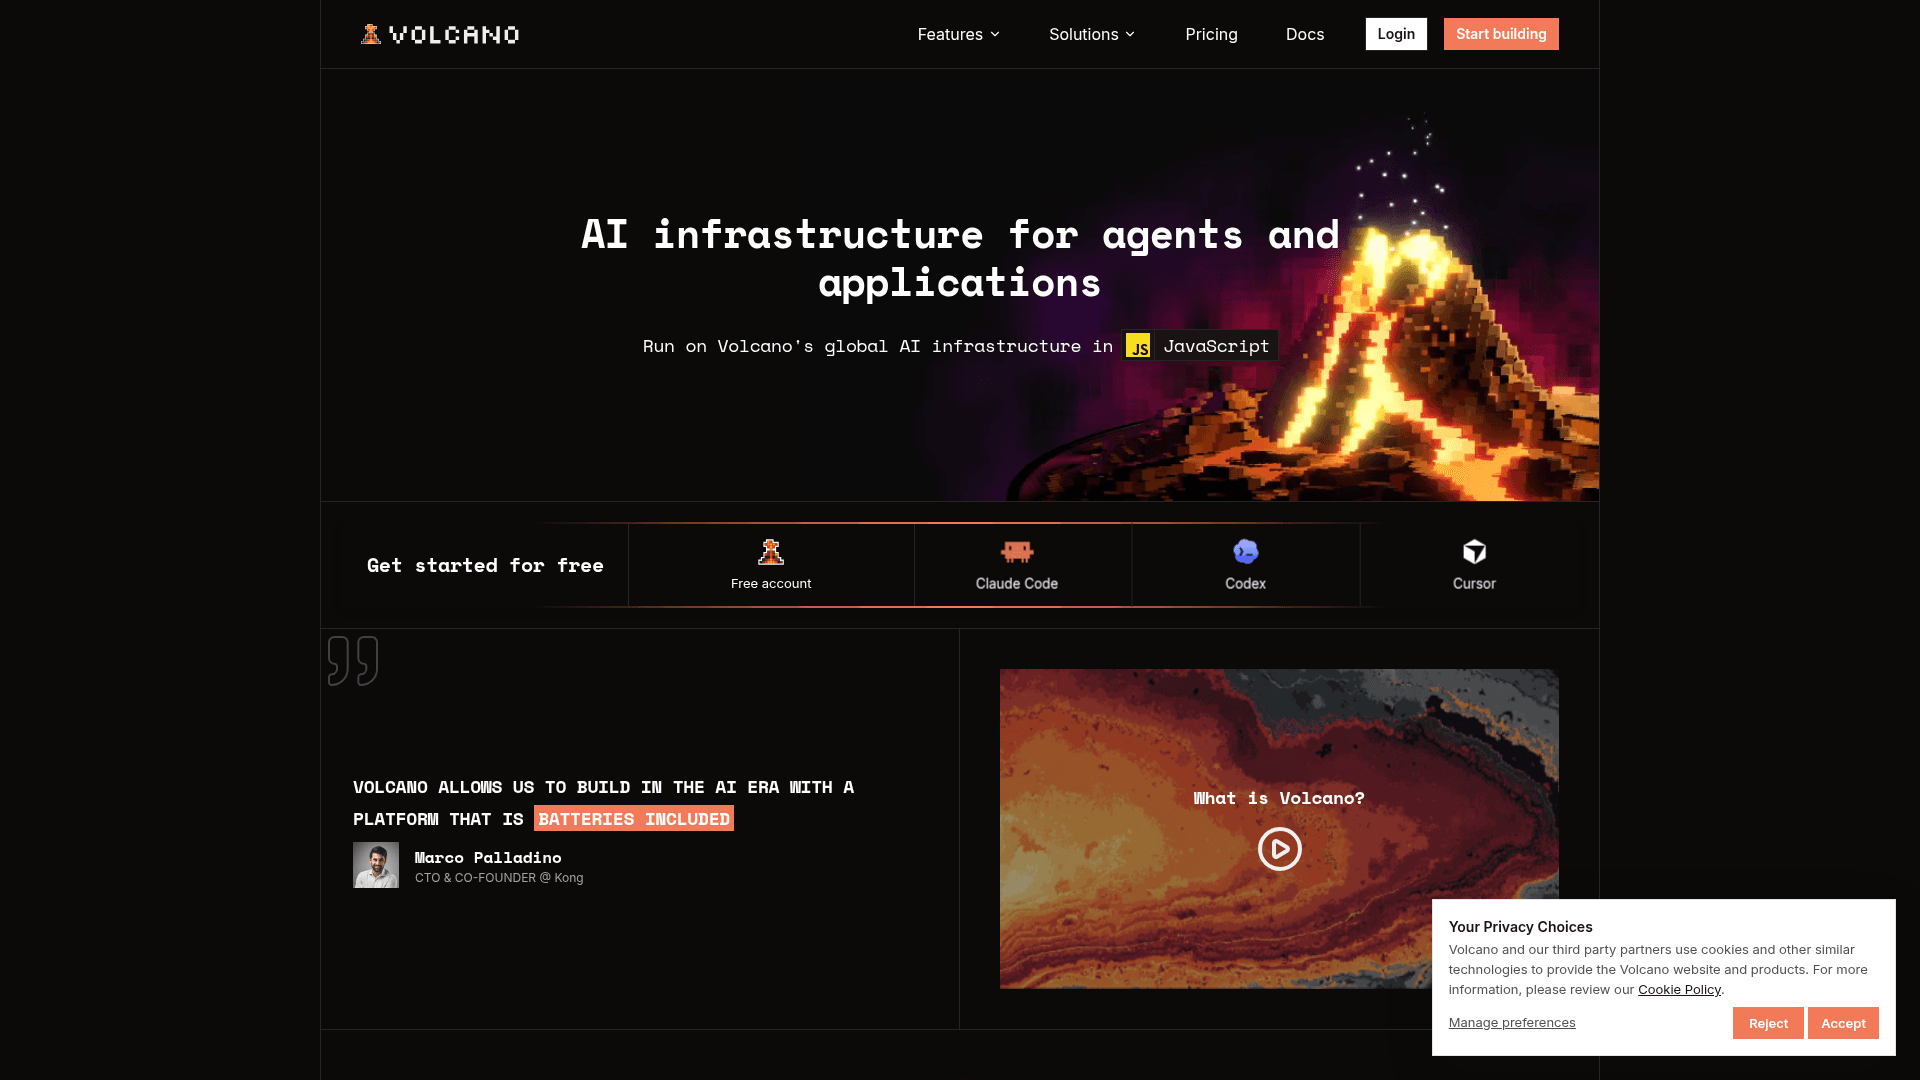Click the VOLCANO wordmark
1920x1080 pixels.
point(454,35)
